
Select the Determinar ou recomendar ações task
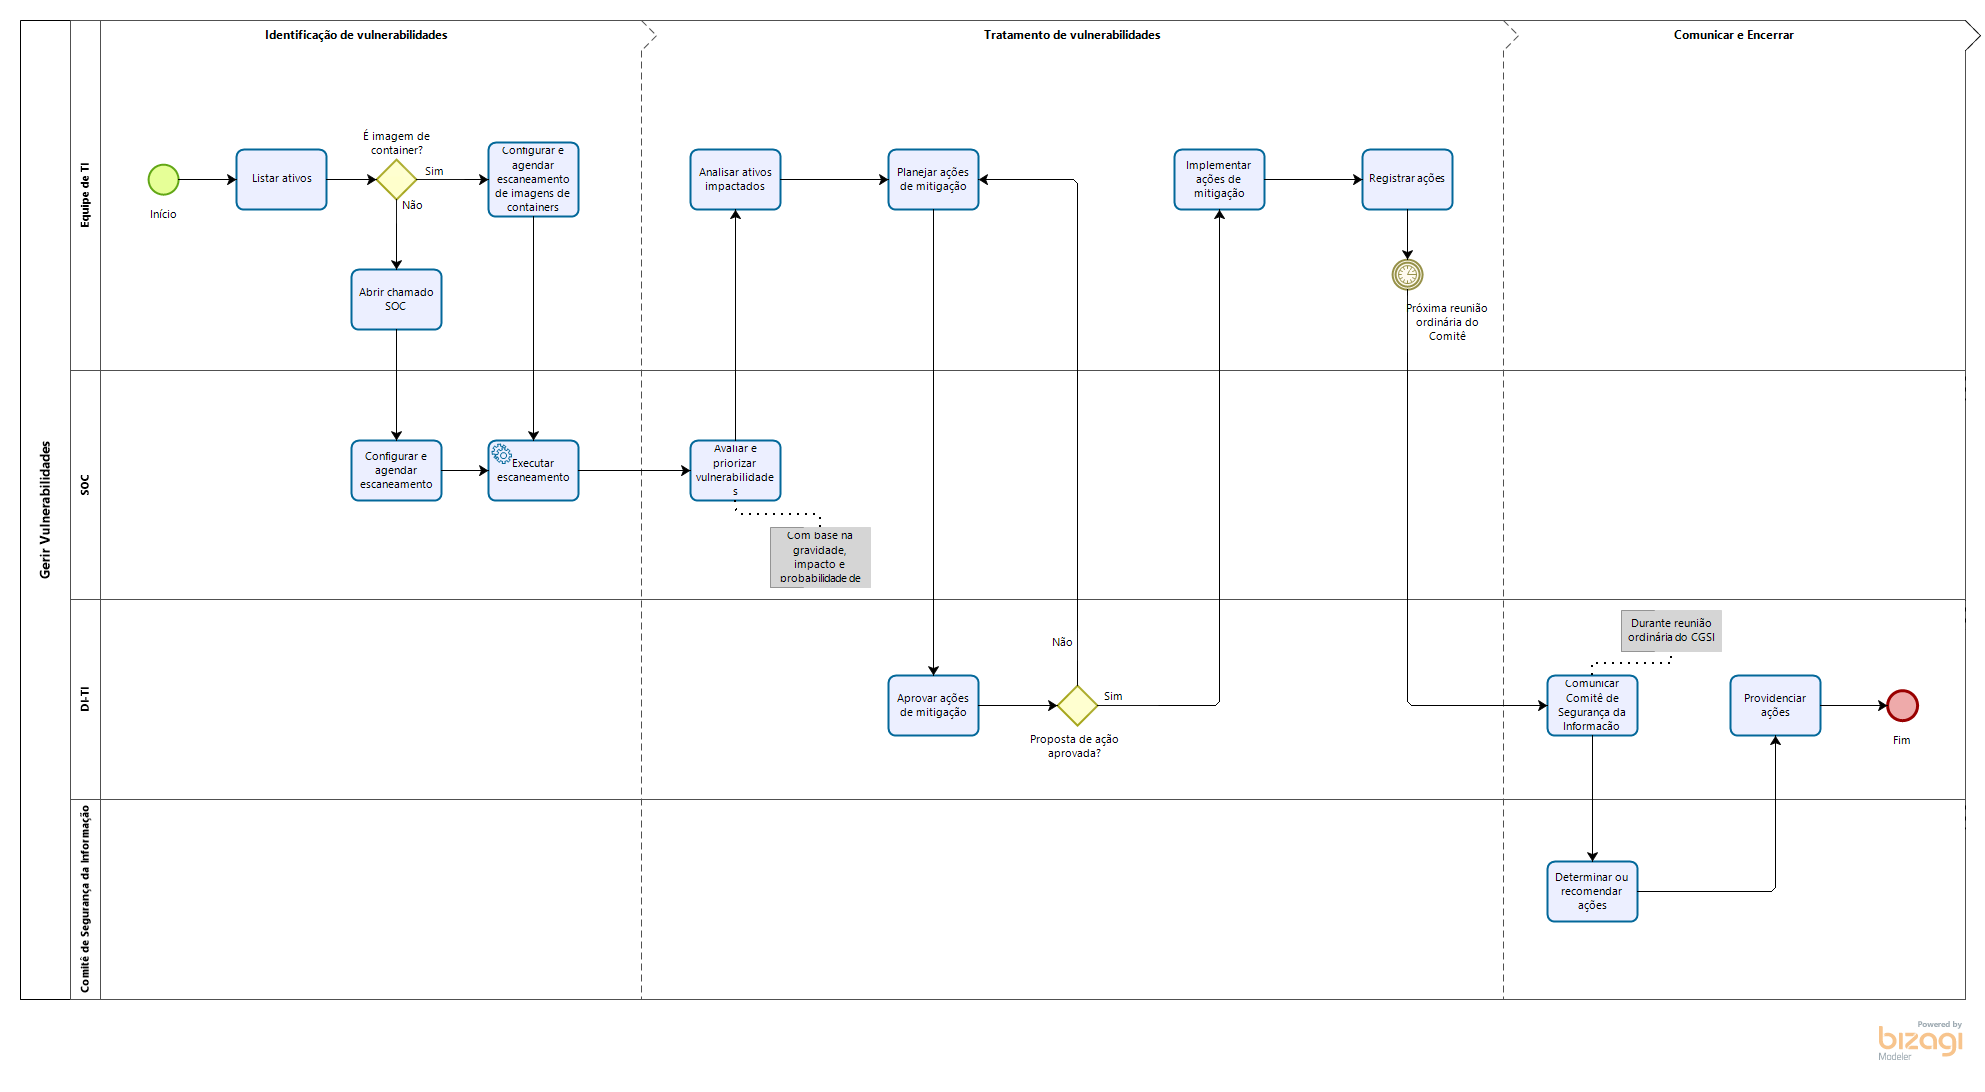(1592, 892)
